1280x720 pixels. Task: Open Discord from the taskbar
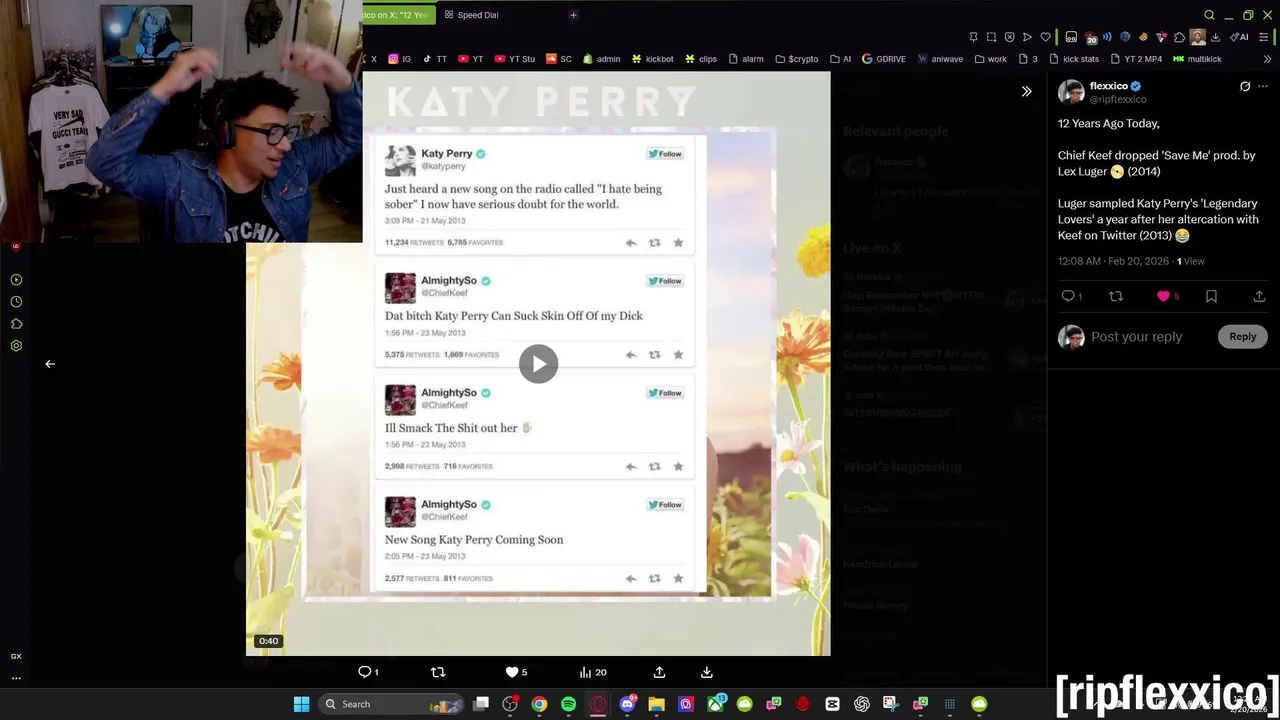pos(628,704)
